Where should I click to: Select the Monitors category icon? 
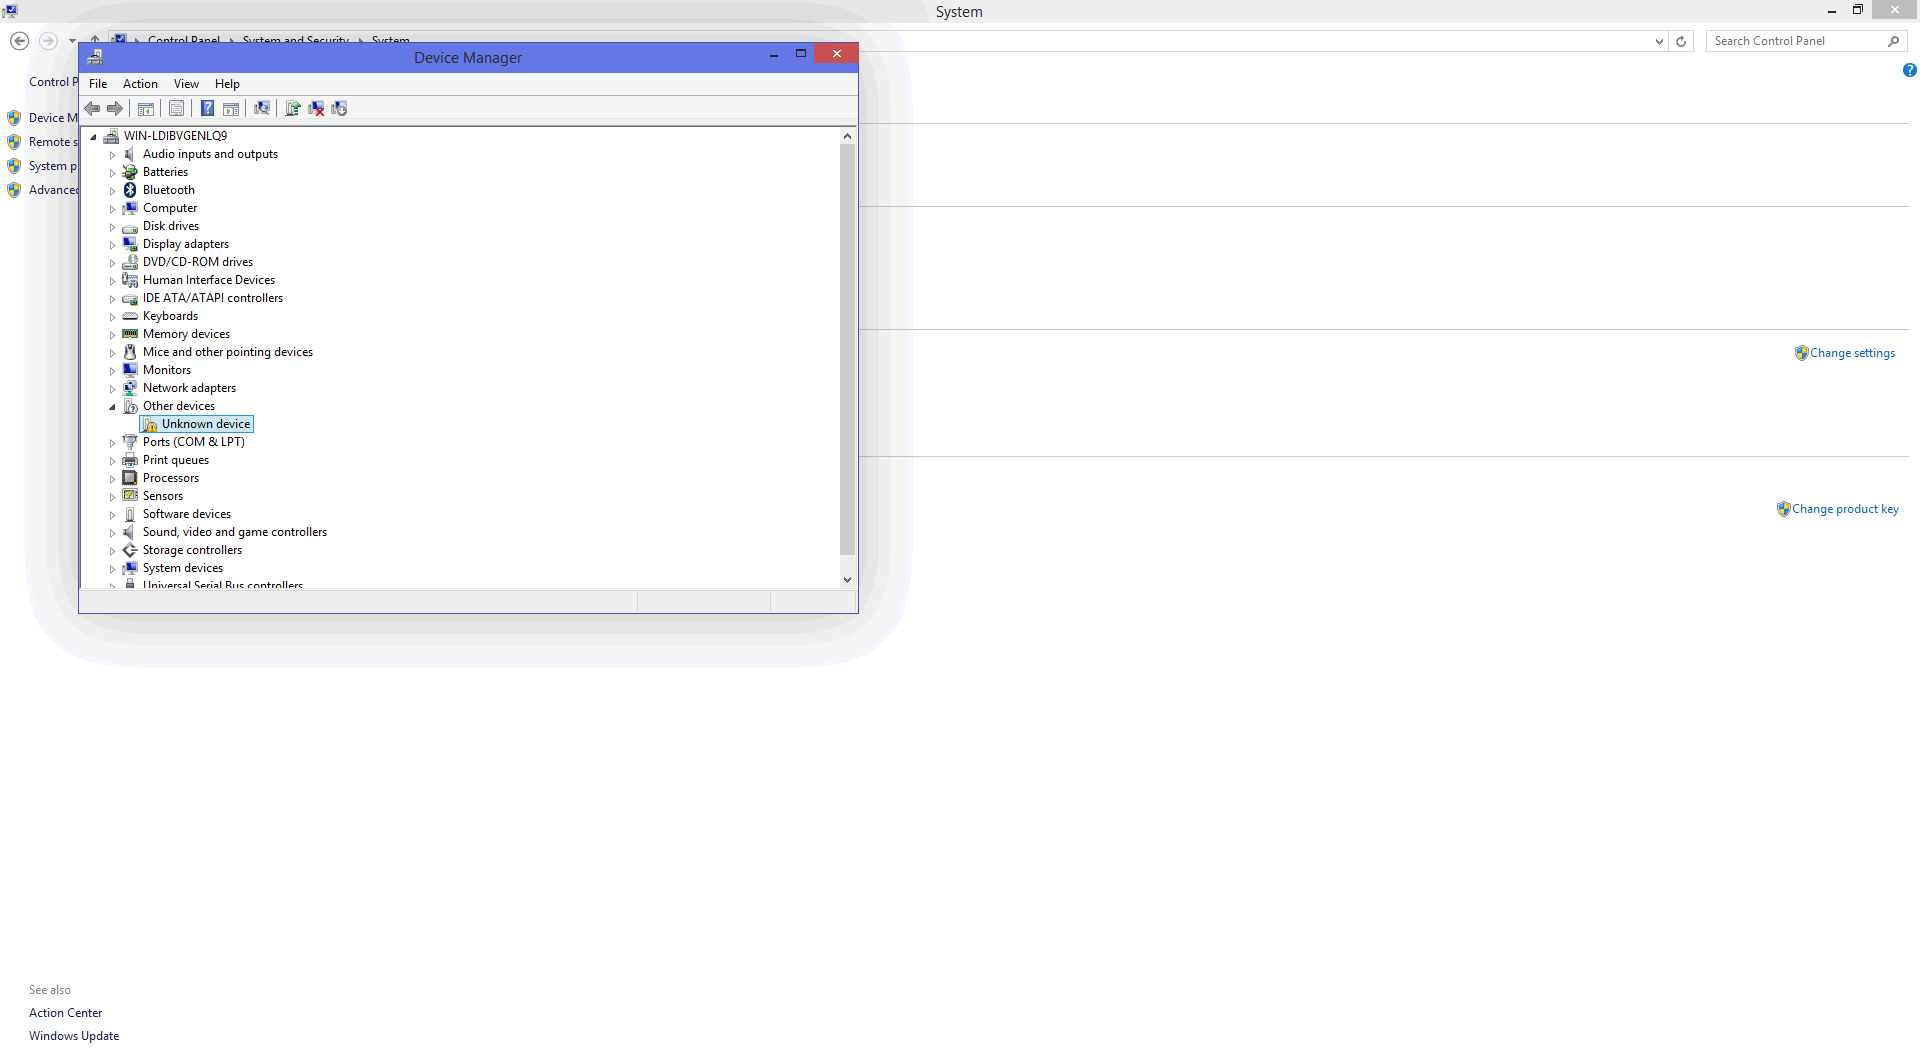(x=130, y=370)
